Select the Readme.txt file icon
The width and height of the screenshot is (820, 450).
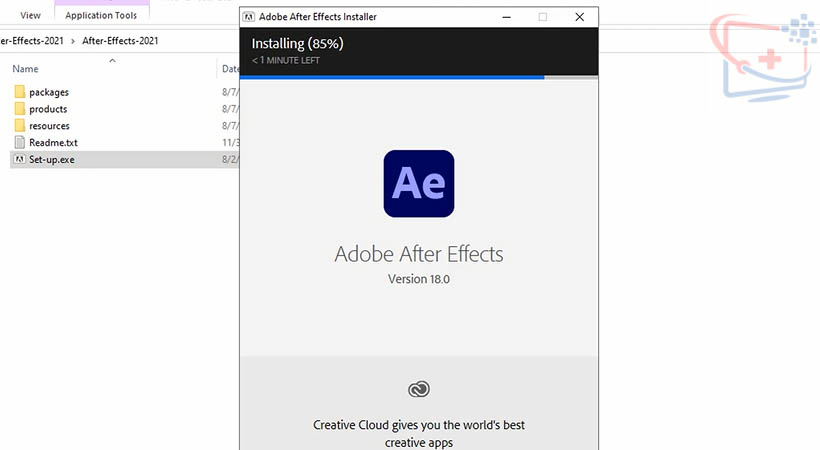point(19,143)
